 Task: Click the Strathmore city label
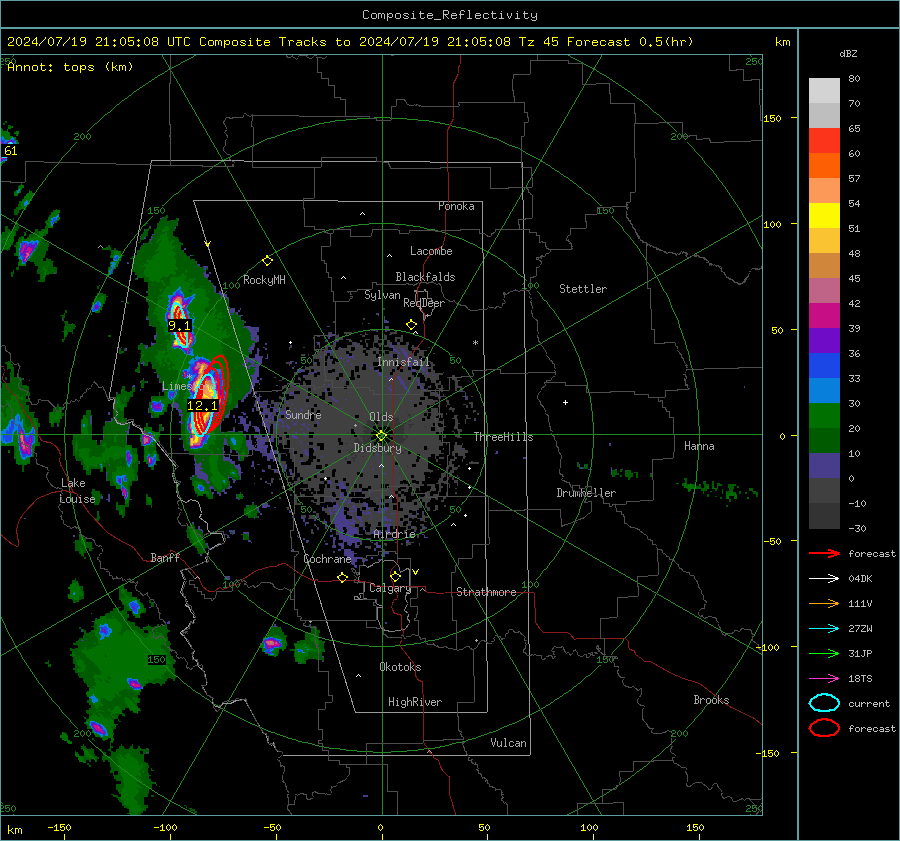[x=486, y=592]
